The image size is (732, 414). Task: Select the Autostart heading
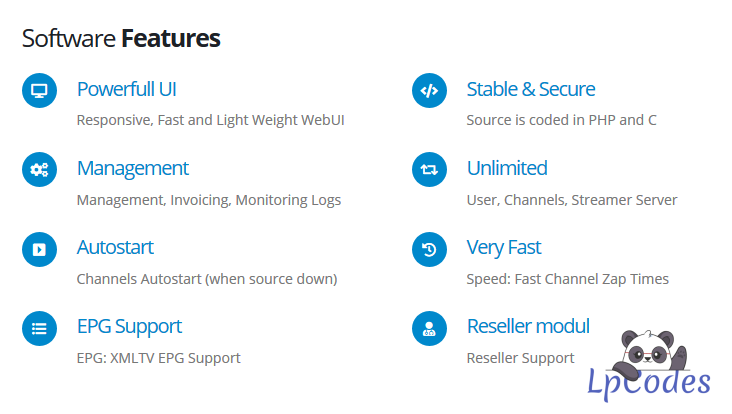click(x=115, y=247)
